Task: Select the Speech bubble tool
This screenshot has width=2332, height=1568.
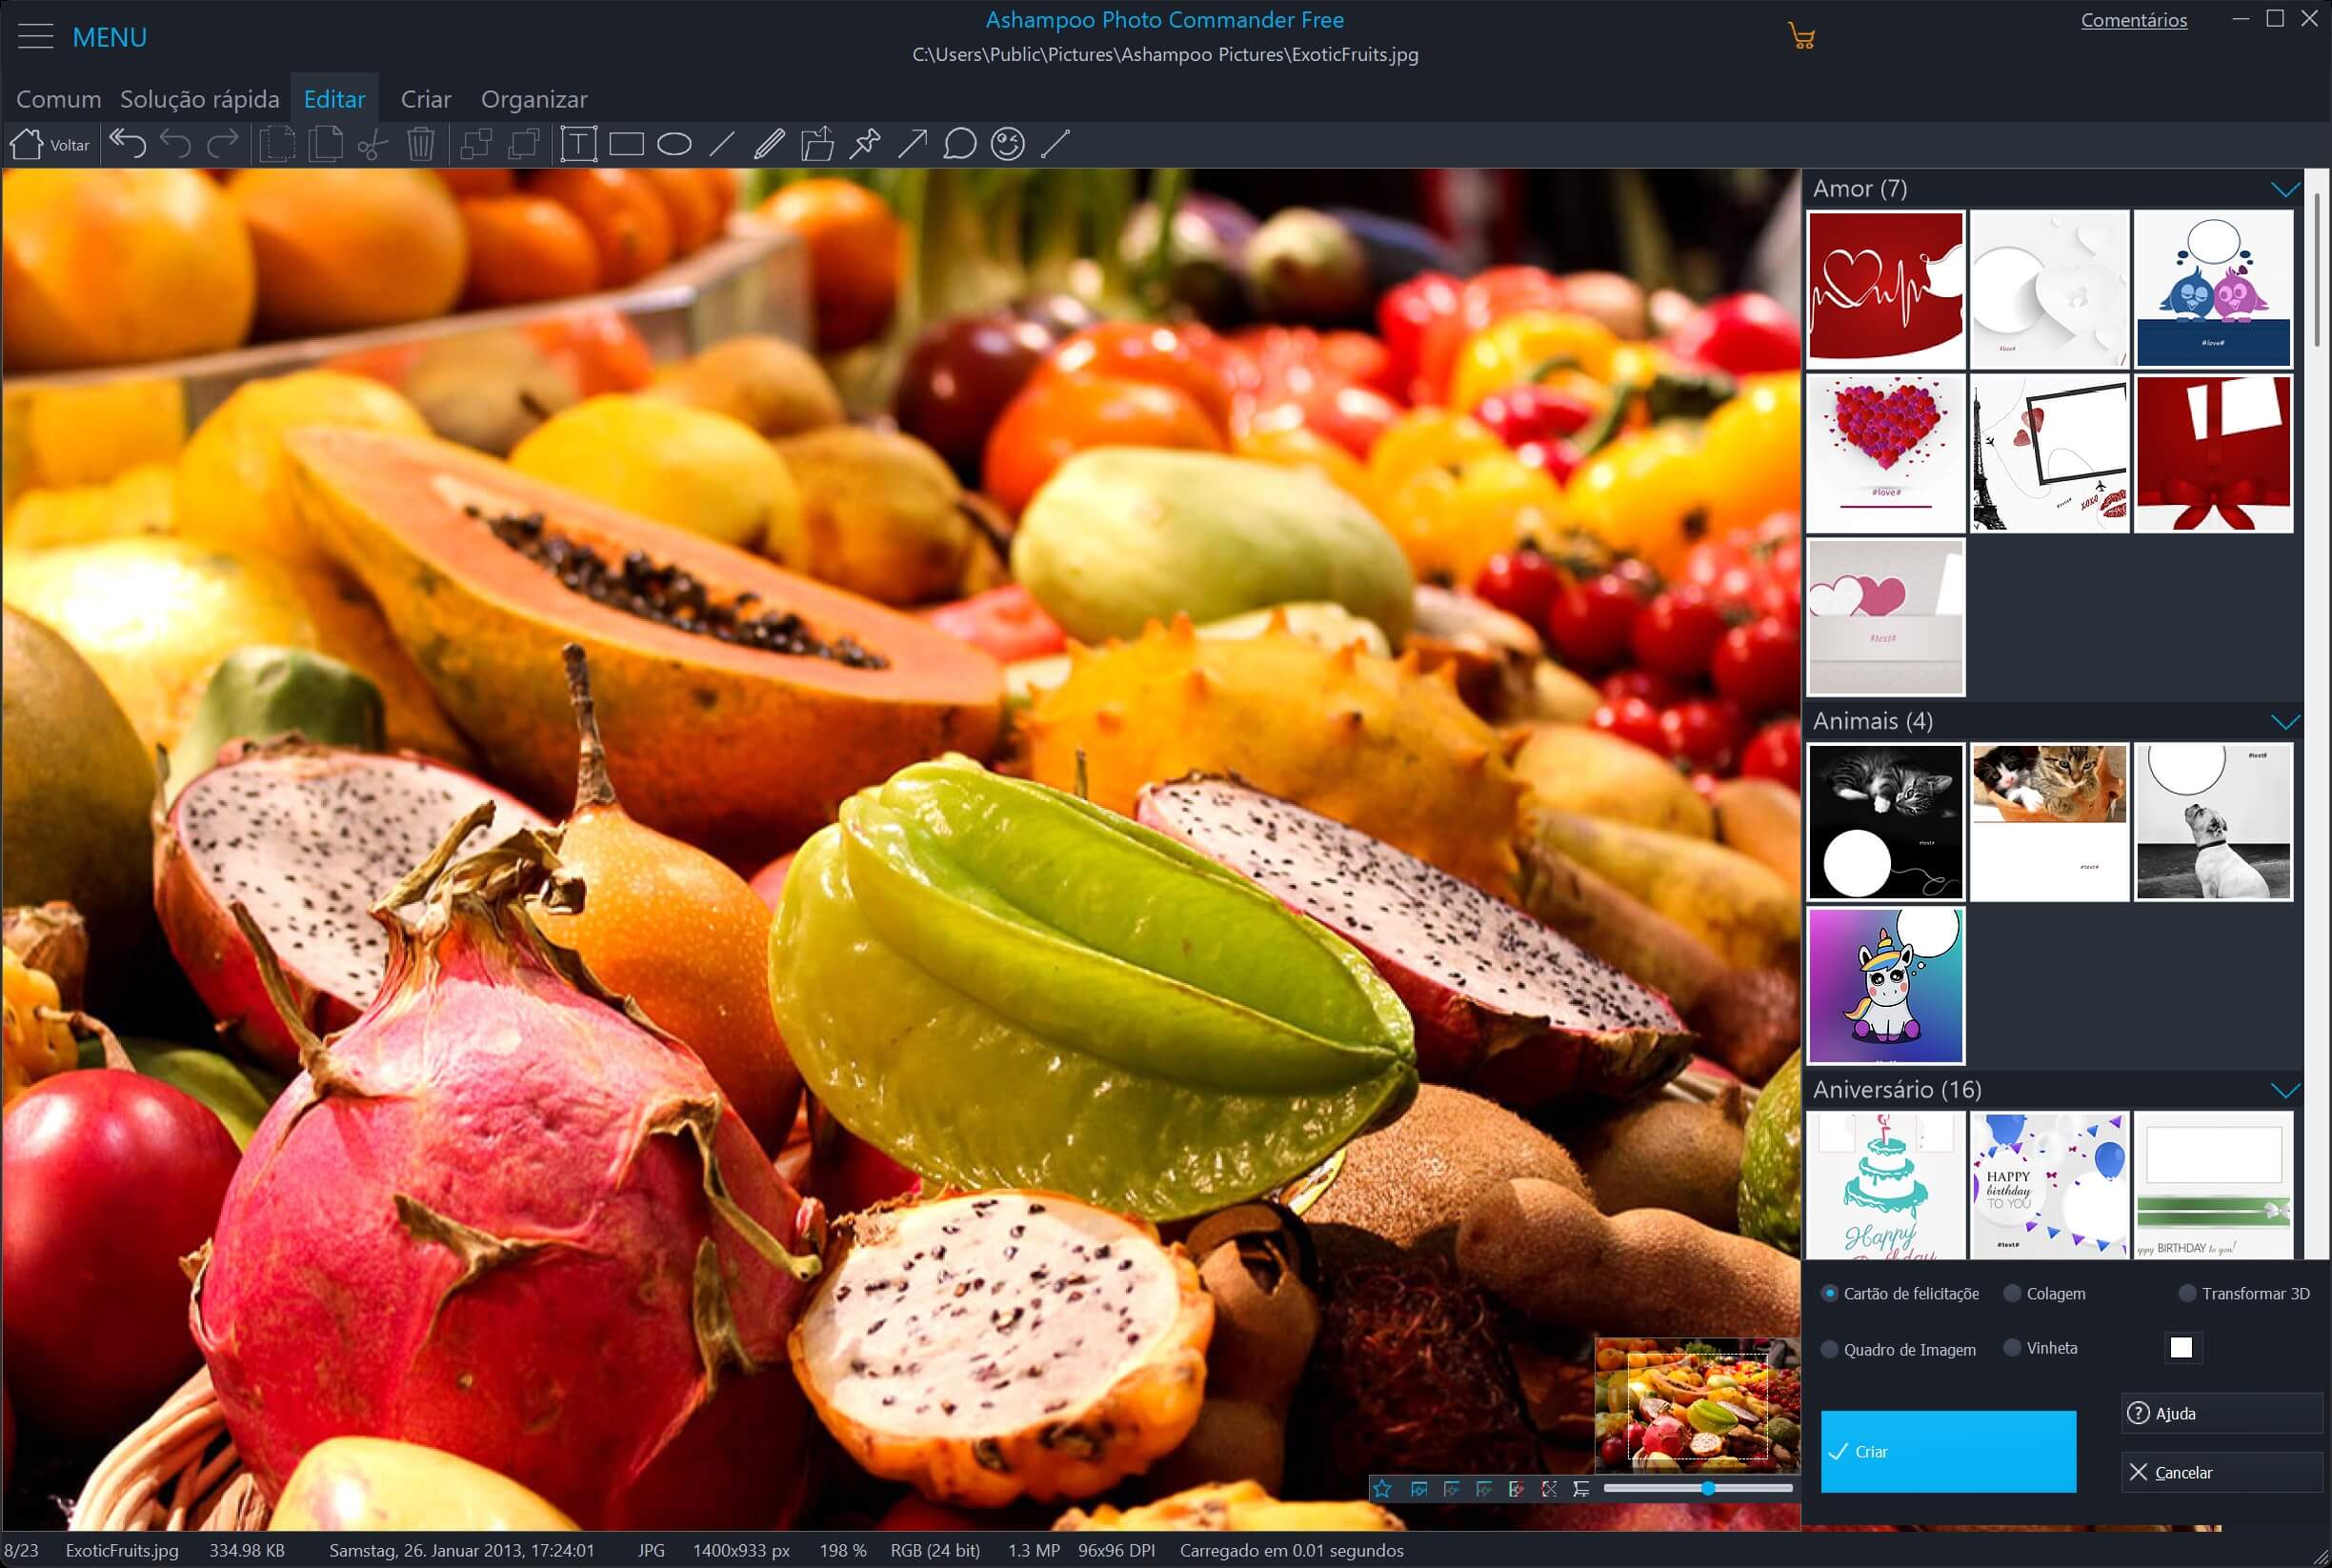Action: tap(959, 144)
